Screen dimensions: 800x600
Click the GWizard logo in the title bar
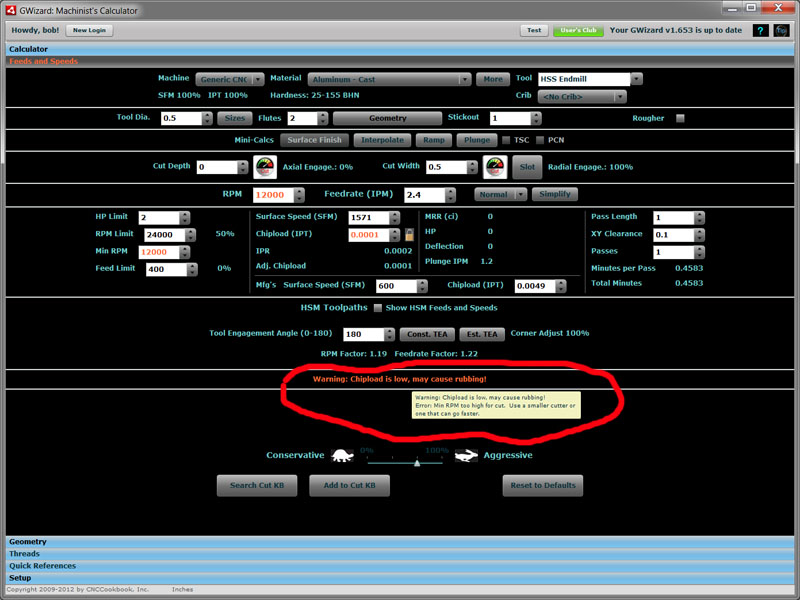pyautogui.click(x=11, y=9)
